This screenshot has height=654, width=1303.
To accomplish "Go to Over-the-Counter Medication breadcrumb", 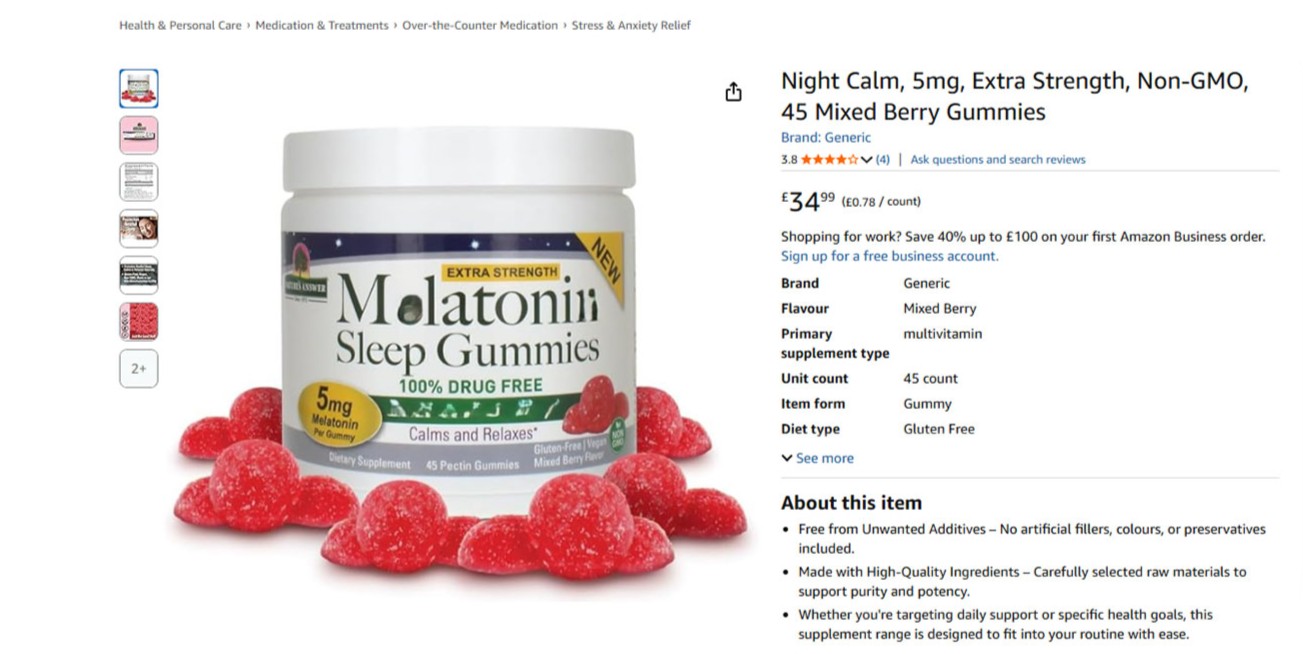I will 480,25.
